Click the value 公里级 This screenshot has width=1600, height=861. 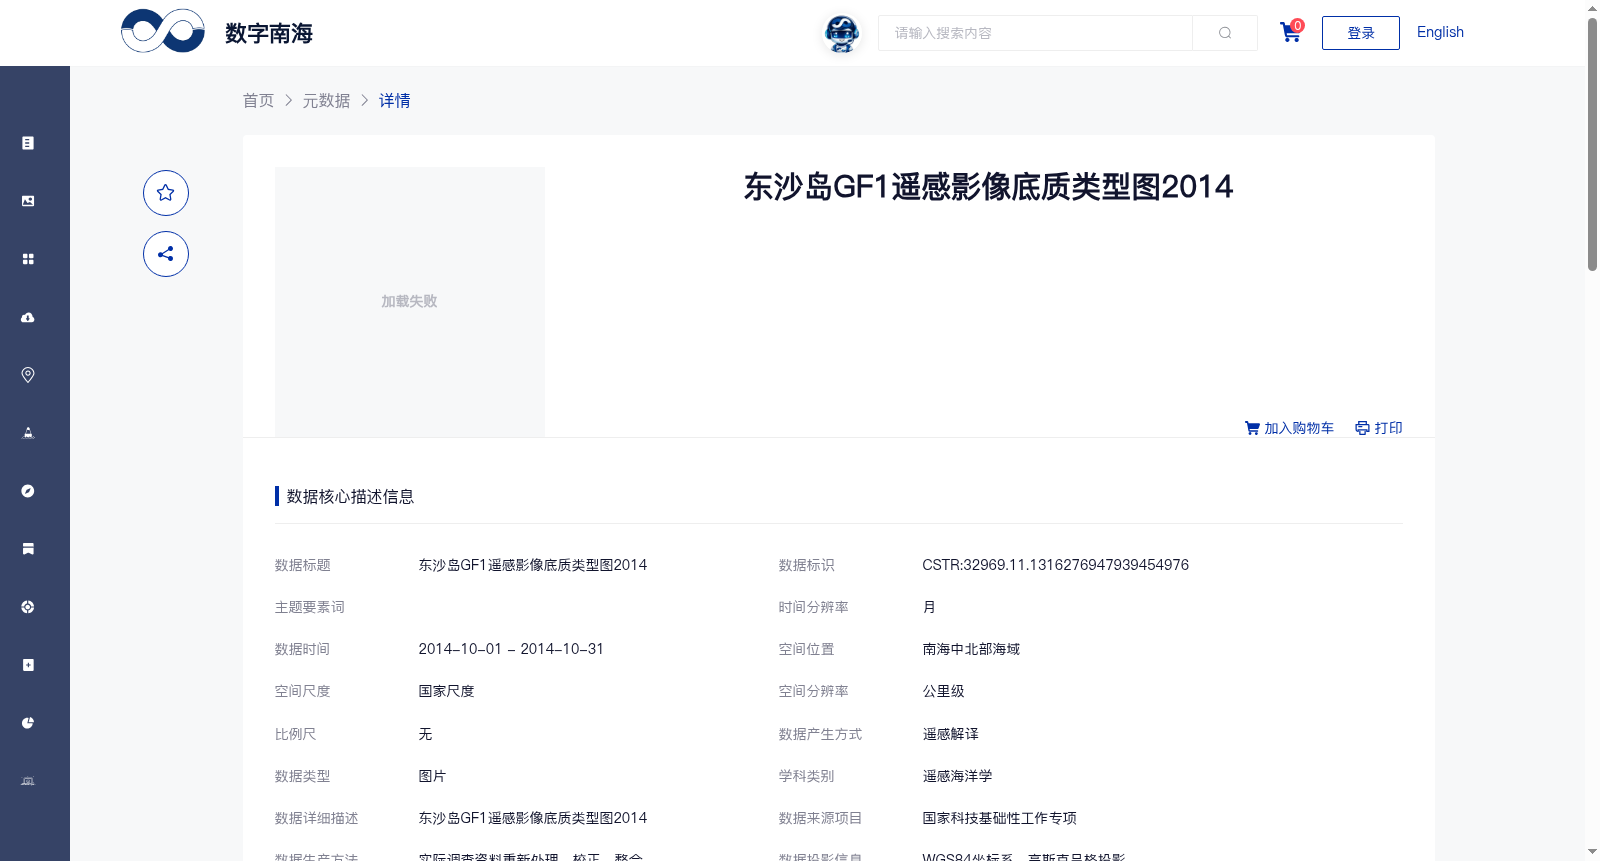(943, 691)
